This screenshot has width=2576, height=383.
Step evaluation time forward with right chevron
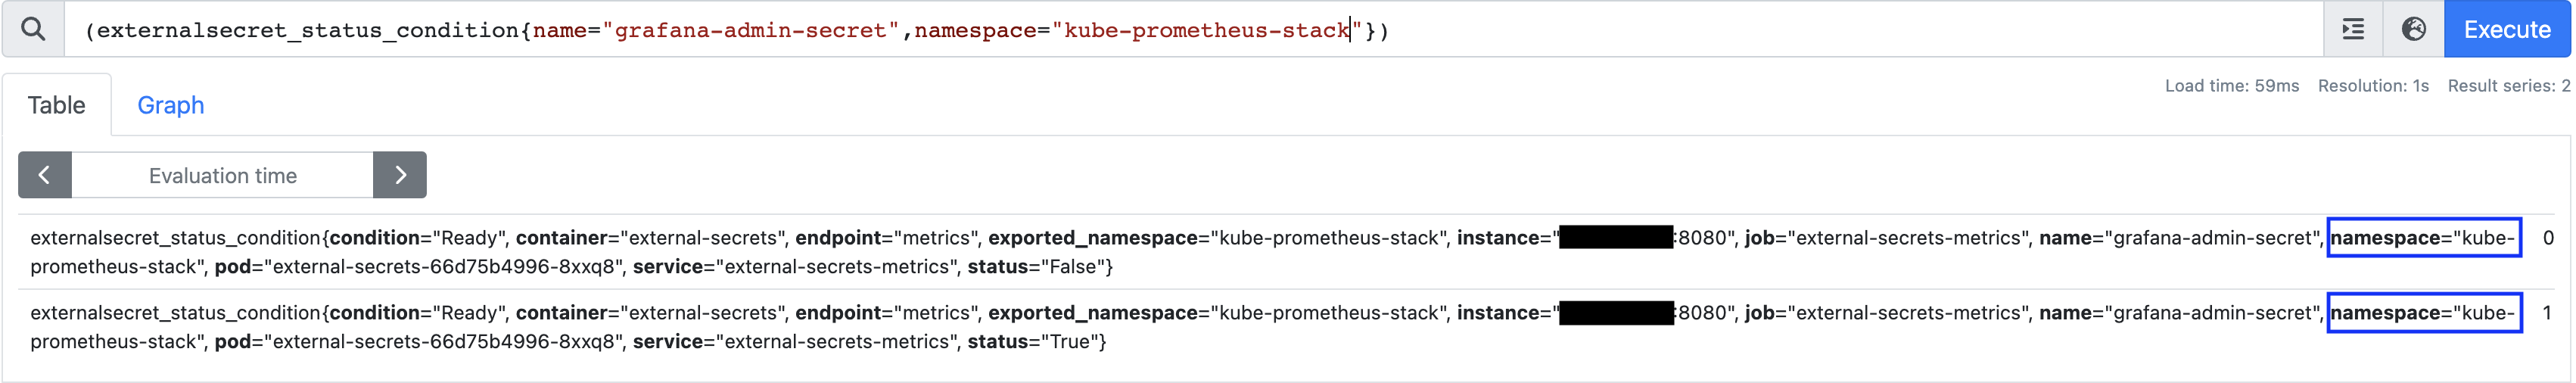pos(400,175)
